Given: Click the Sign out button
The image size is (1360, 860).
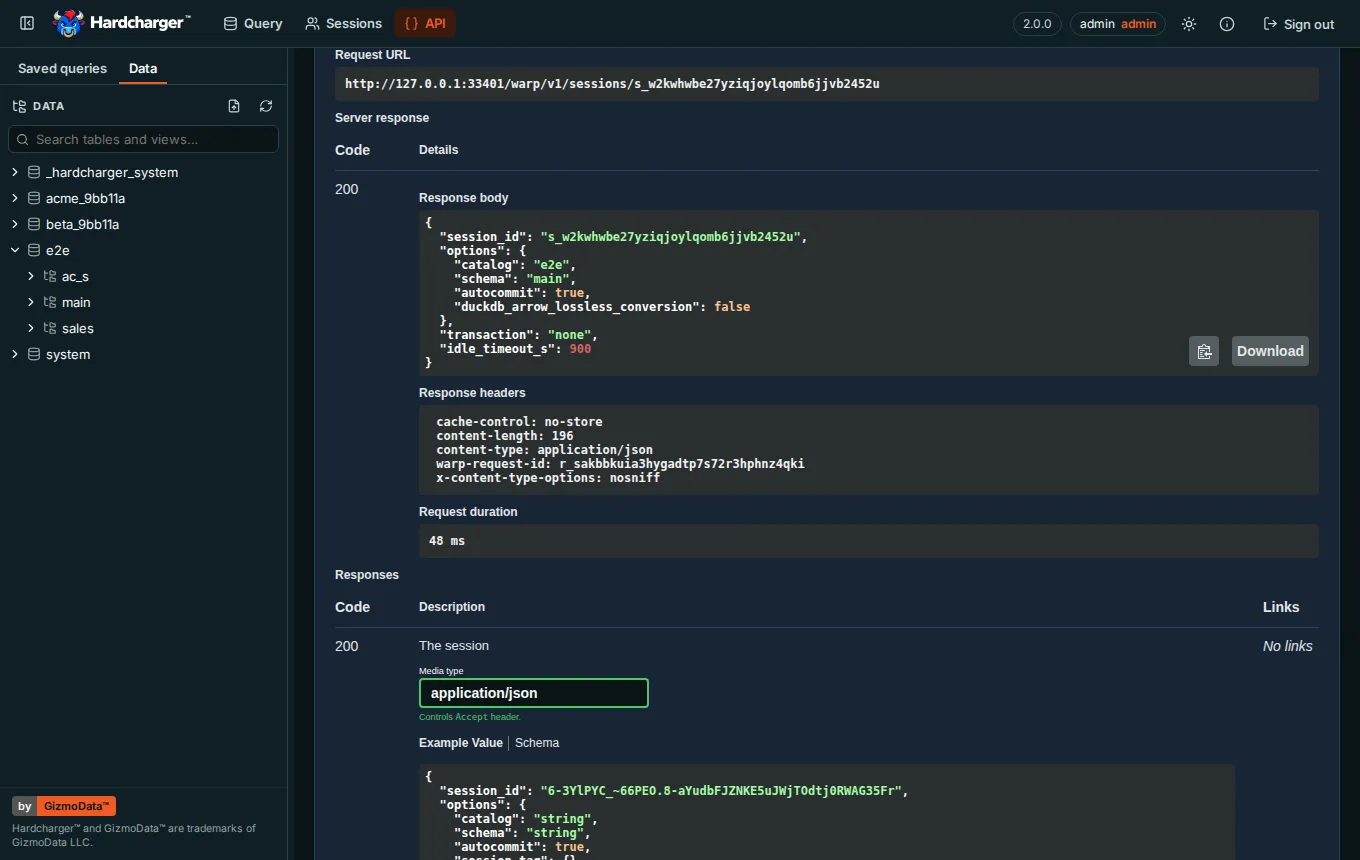Looking at the screenshot, I should [x=1299, y=24].
